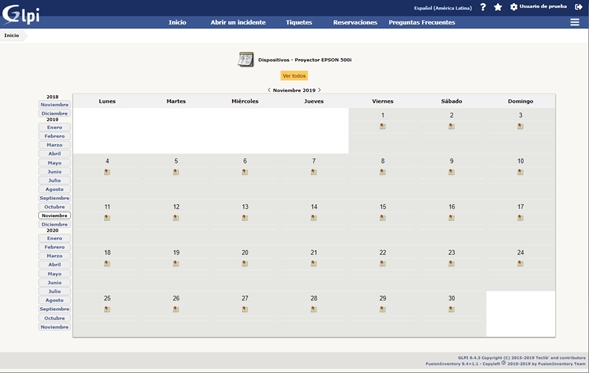Click the Domingo column header
The height and width of the screenshot is (373, 589).
(520, 101)
